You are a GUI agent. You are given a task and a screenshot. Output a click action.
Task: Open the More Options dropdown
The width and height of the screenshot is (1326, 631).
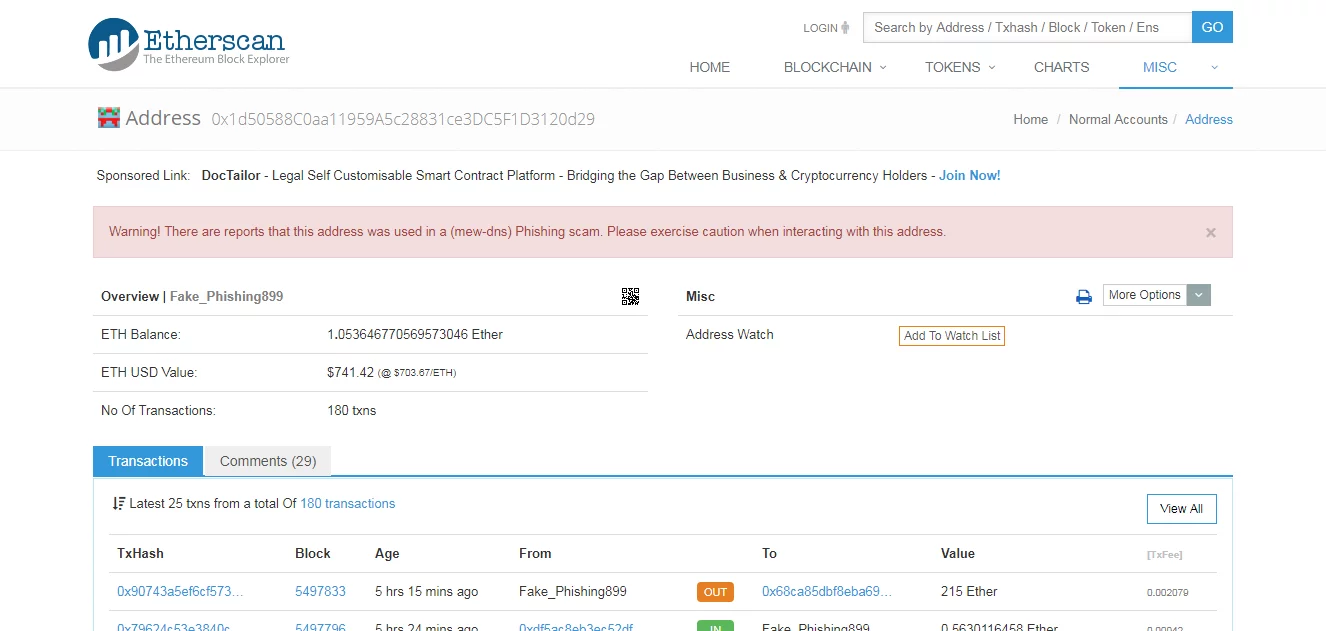pyautogui.click(x=1157, y=295)
